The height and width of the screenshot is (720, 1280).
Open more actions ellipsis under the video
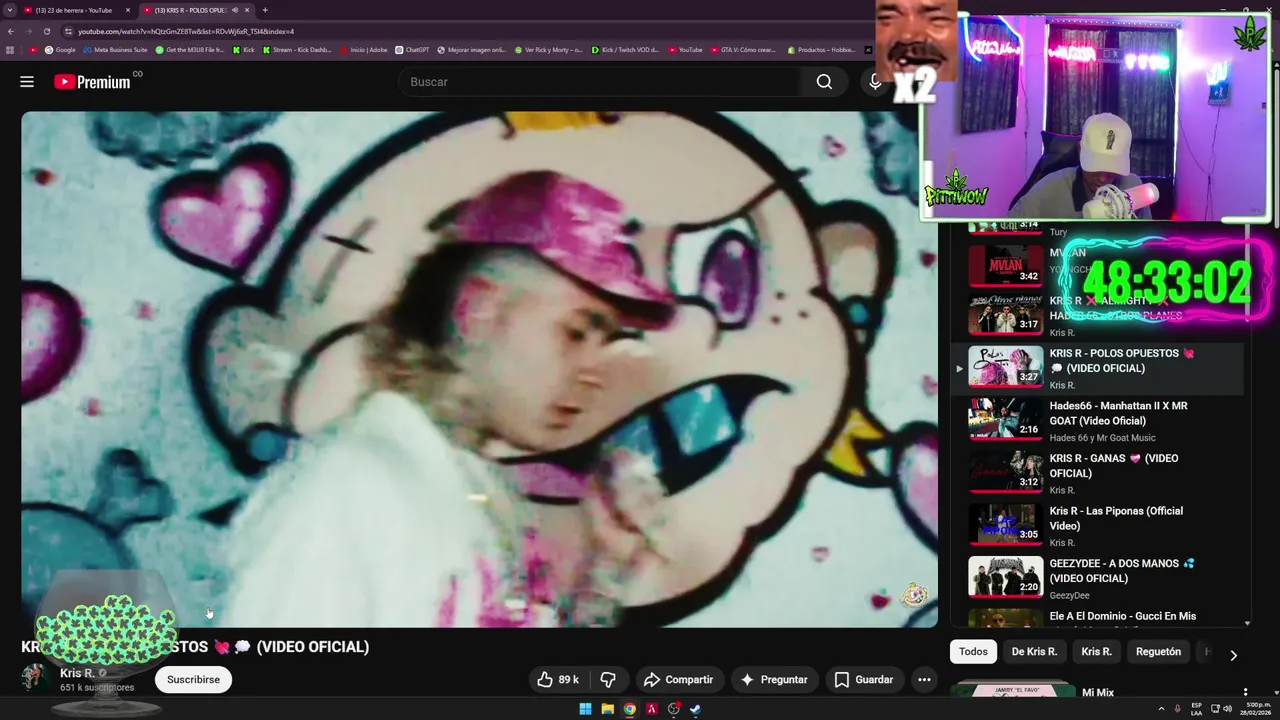coord(924,680)
